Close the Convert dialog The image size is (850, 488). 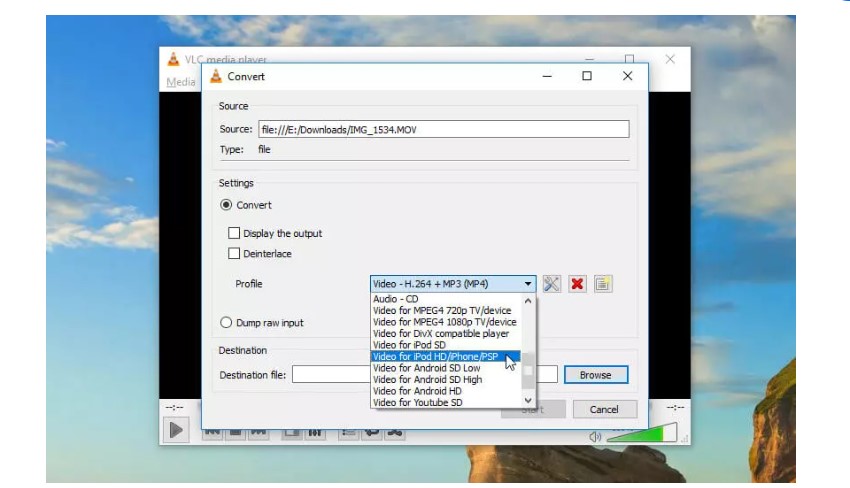pyautogui.click(x=627, y=76)
